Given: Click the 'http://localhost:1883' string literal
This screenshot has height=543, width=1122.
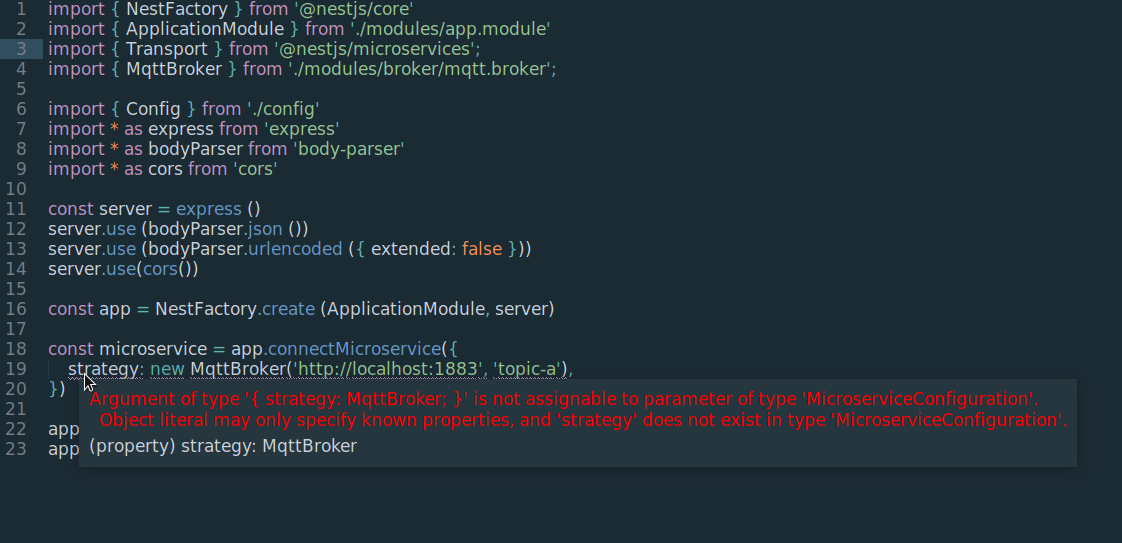Looking at the screenshot, I should [388, 368].
